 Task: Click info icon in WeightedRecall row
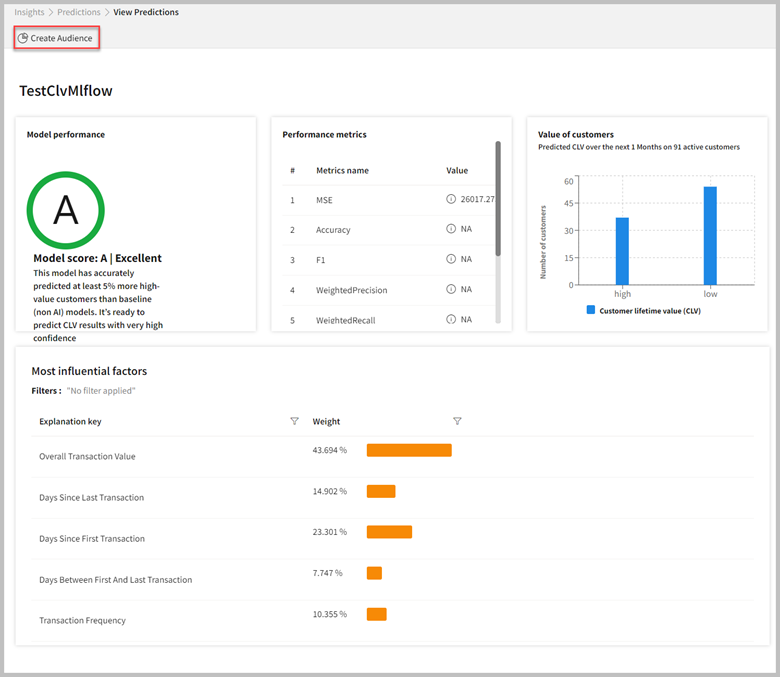pos(451,319)
